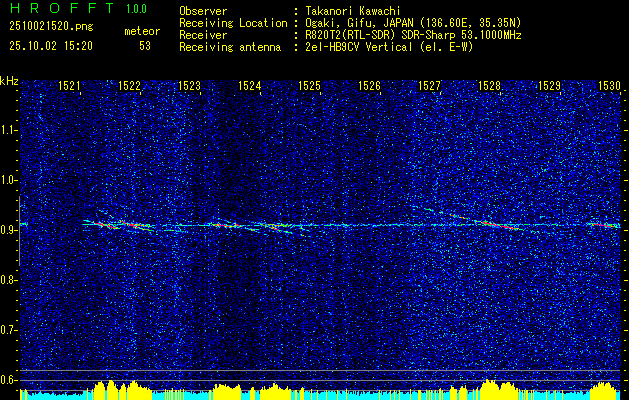Viewport: 629px width, 400px height.
Task: Click the Observer label
Action: pos(203,11)
